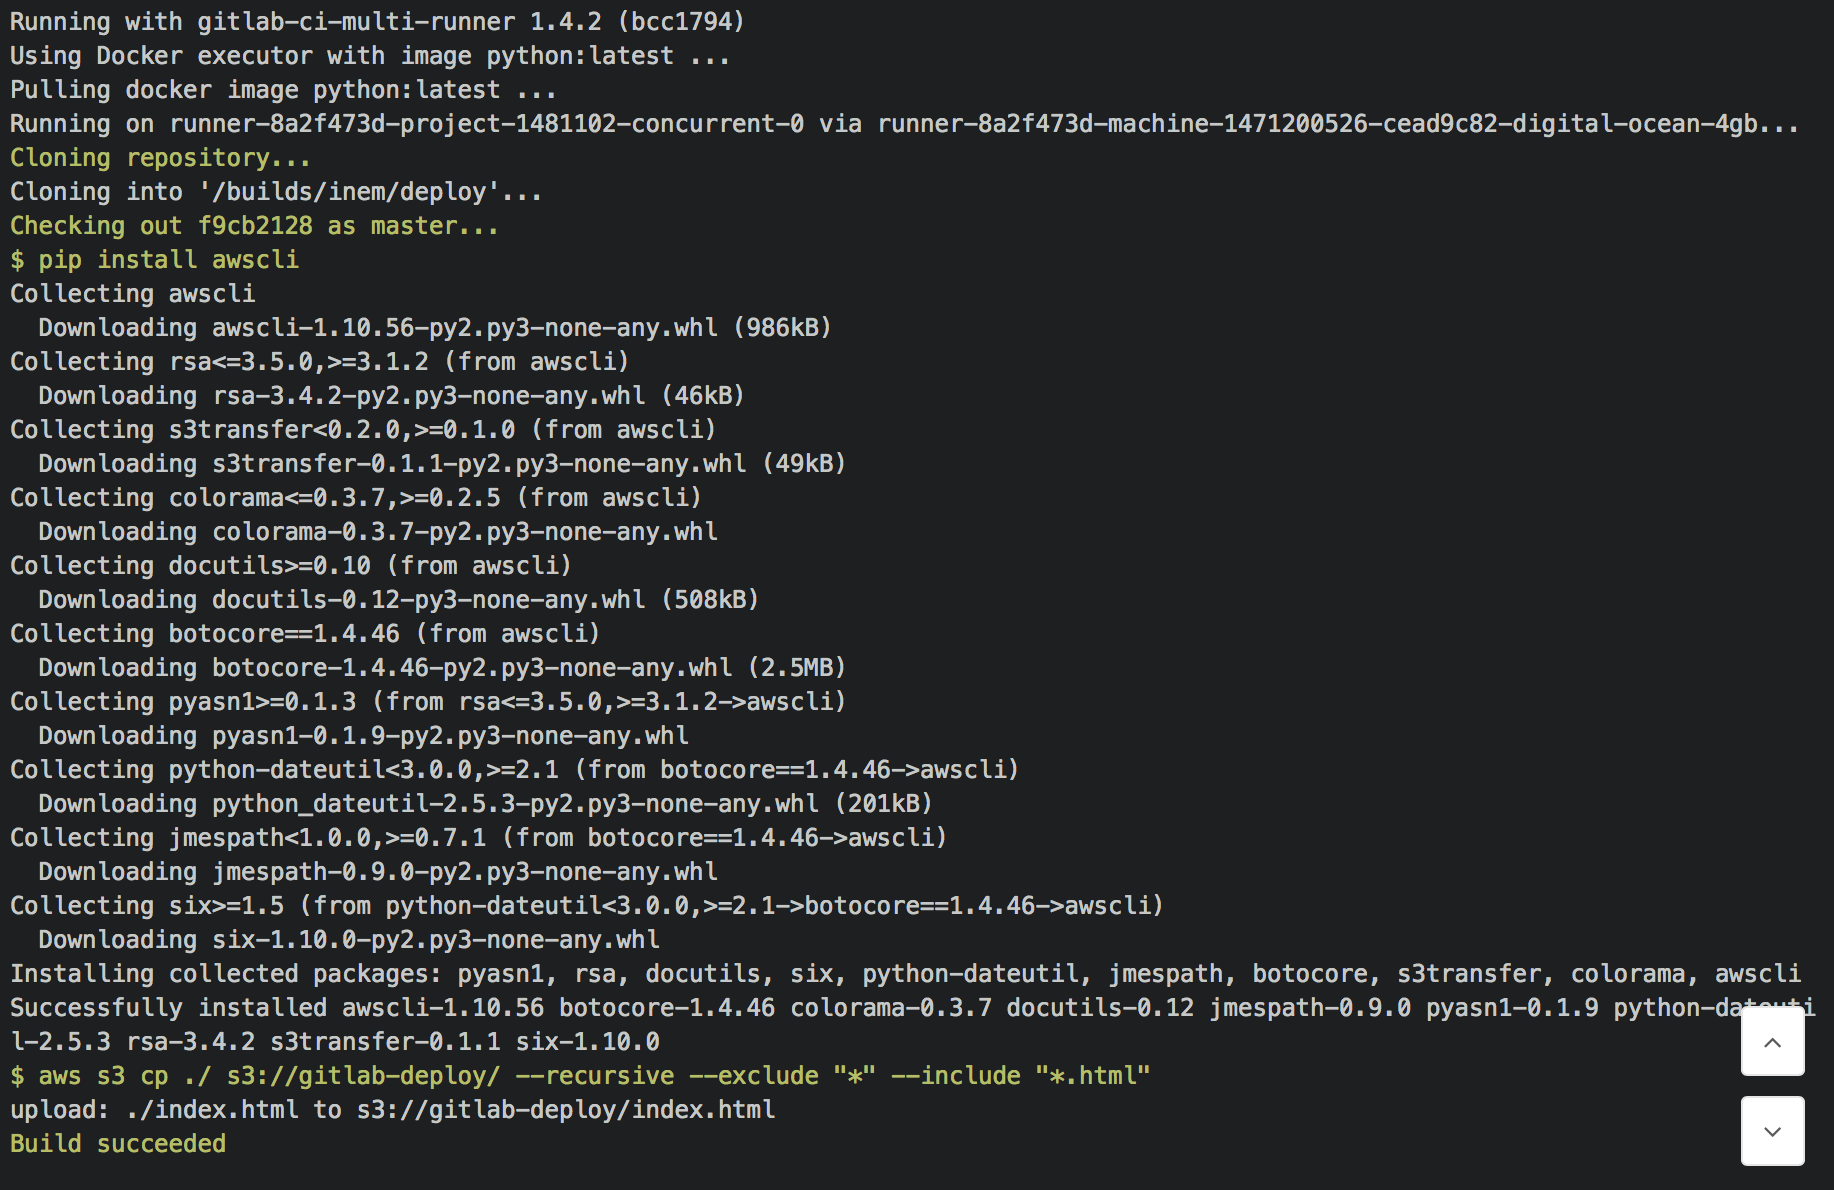Click the 'upload: ./index.html' output line
Screen dimensions: 1834x1190
[392, 1110]
